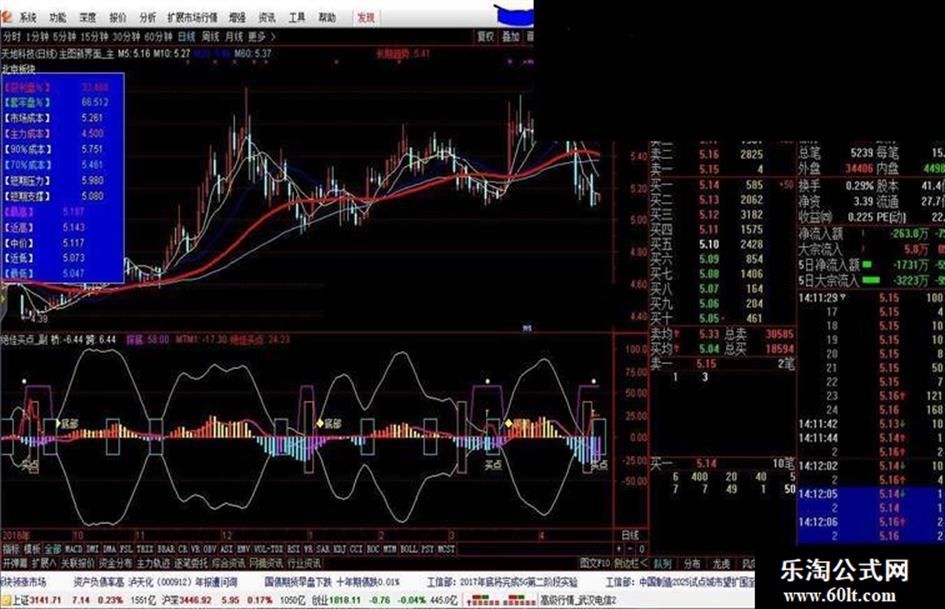Open the 报价 menu
This screenshot has width=945, height=609.
(x=118, y=17)
